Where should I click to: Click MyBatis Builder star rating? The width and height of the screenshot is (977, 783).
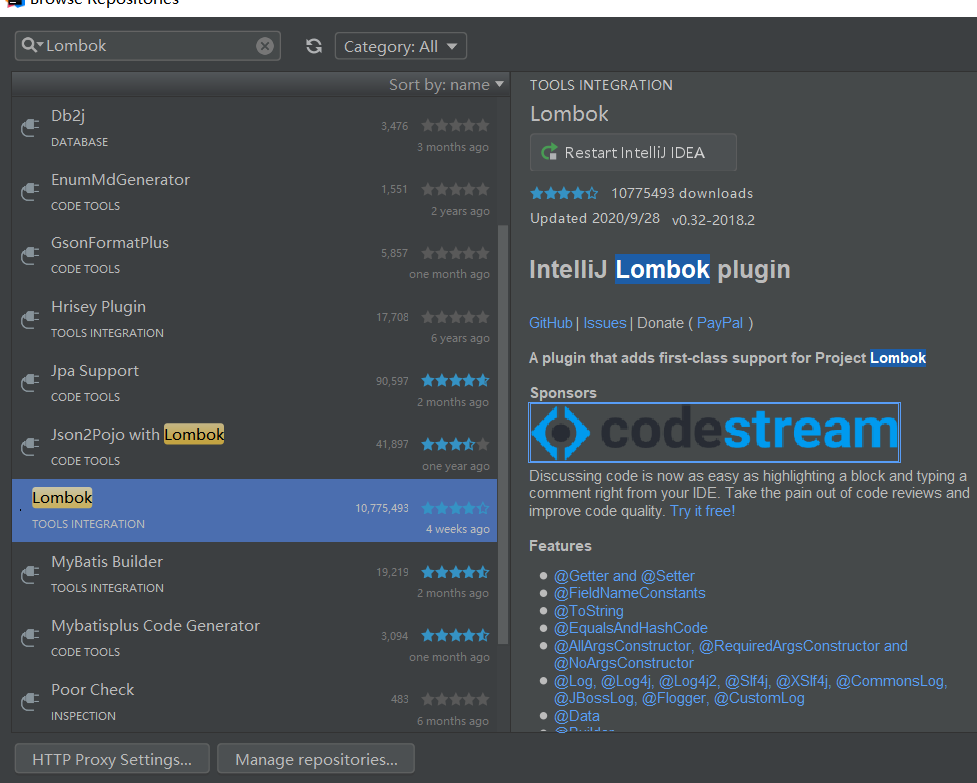(x=455, y=572)
